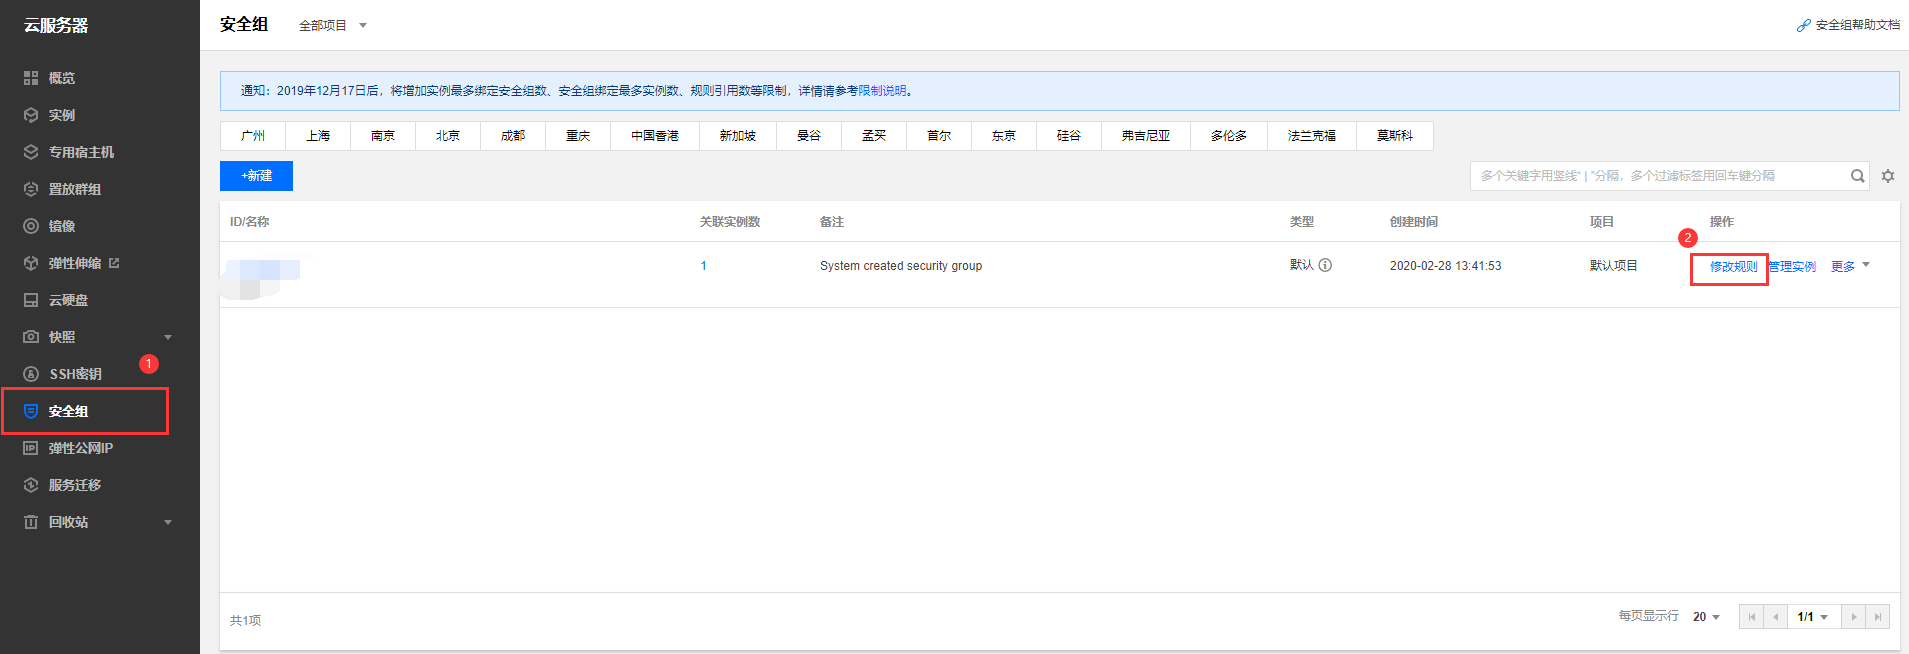Go to last page arrow
This screenshot has height=654, width=1909.
[1878, 617]
